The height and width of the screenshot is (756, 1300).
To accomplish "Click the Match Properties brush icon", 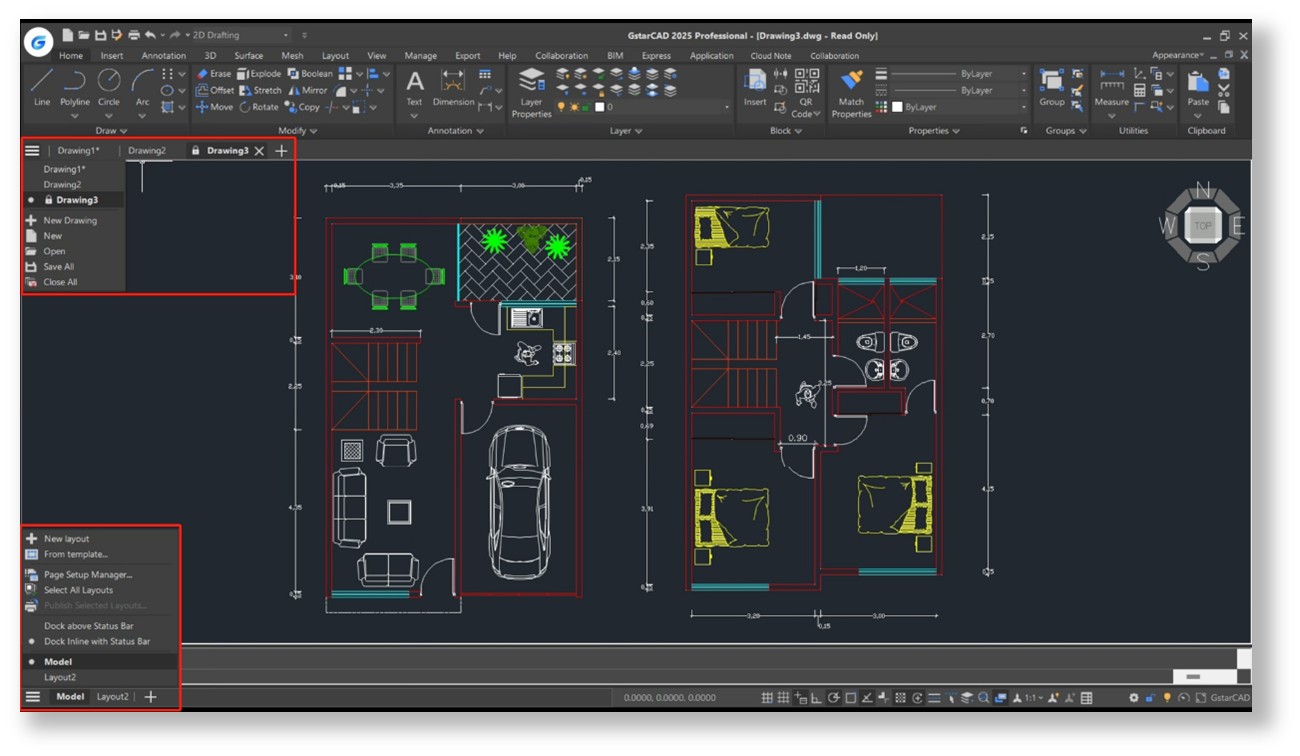I will tap(851, 82).
